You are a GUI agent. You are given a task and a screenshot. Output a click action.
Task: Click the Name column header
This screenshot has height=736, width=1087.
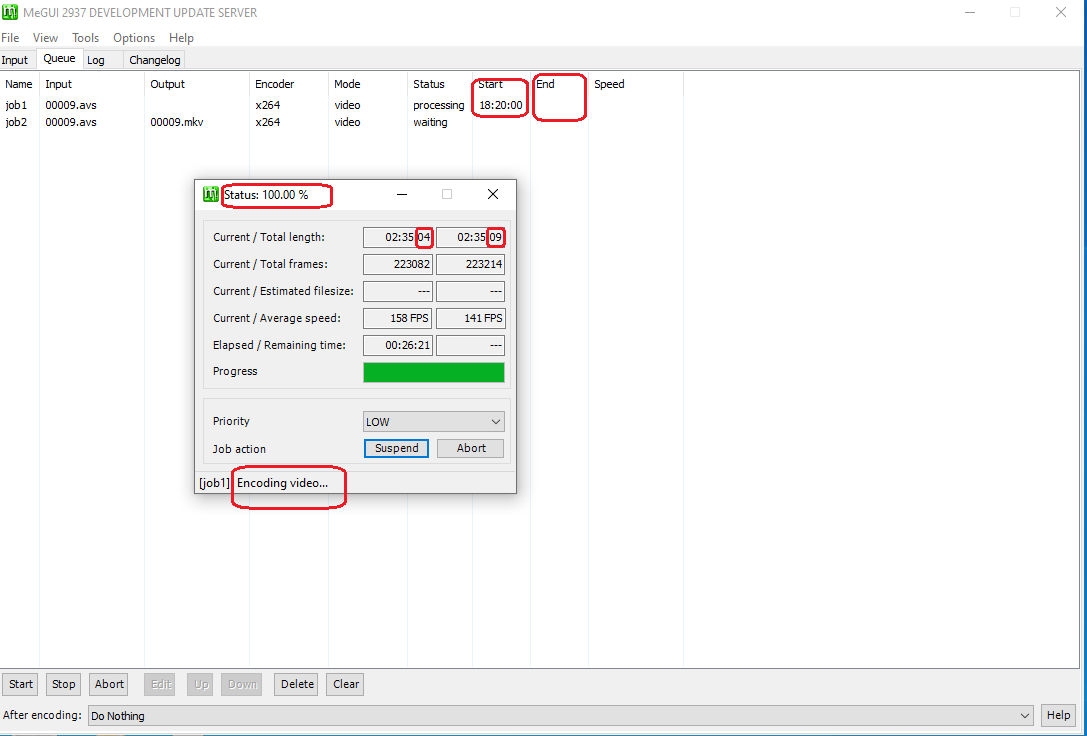click(19, 84)
